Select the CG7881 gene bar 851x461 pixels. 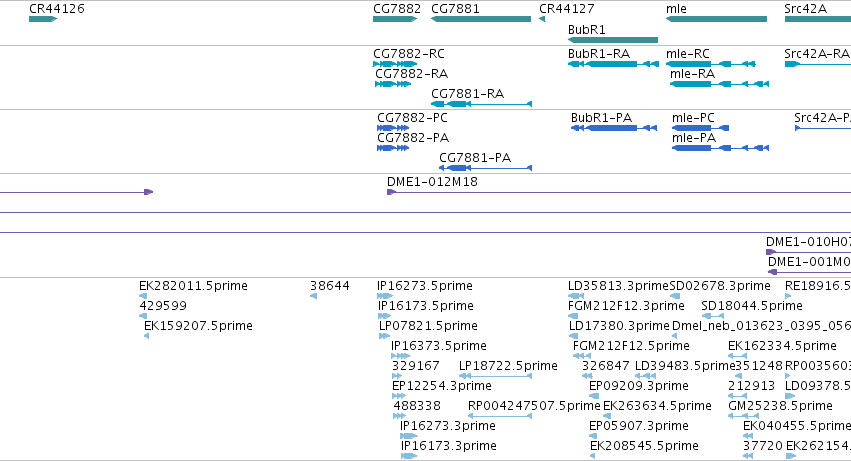[481, 19]
